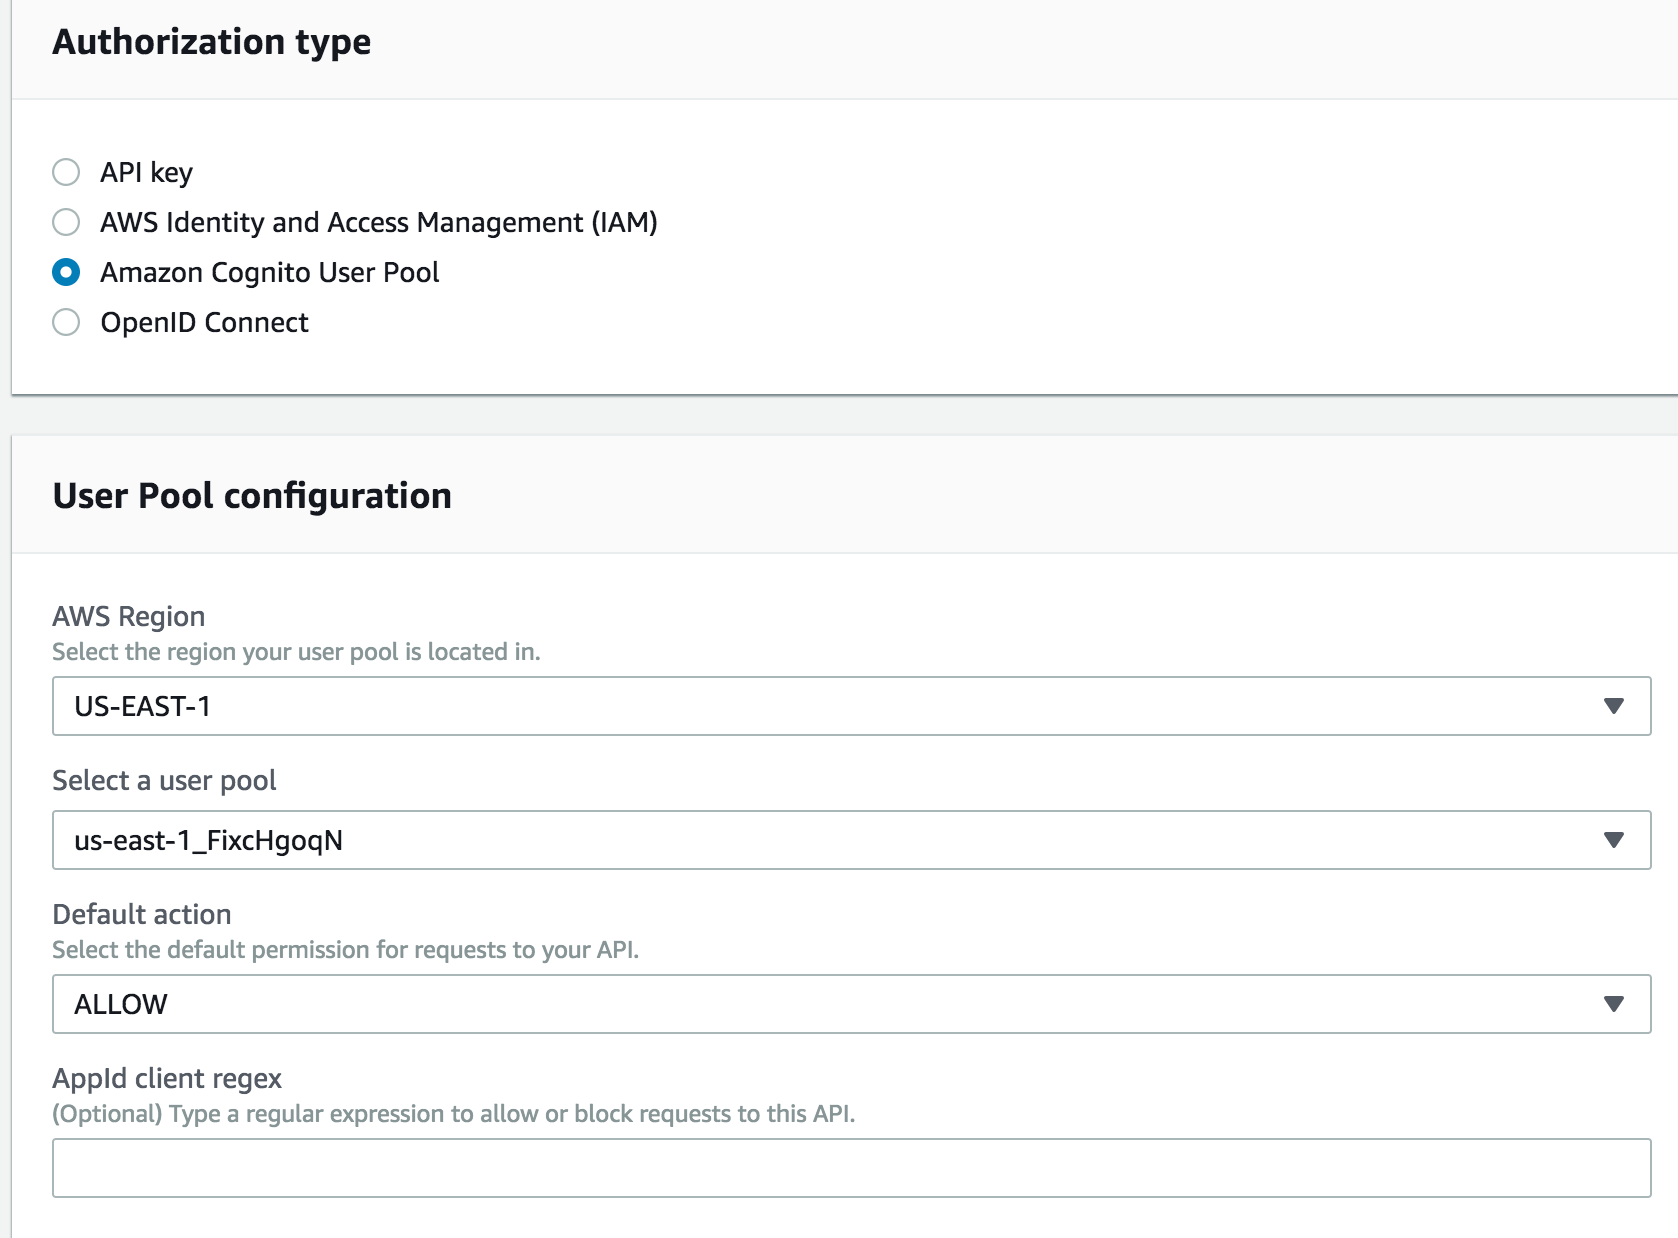The height and width of the screenshot is (1238, 1678).
Task: Select the Amazon Cognito User Pool radio button
Action: click(x=66, y=272)
